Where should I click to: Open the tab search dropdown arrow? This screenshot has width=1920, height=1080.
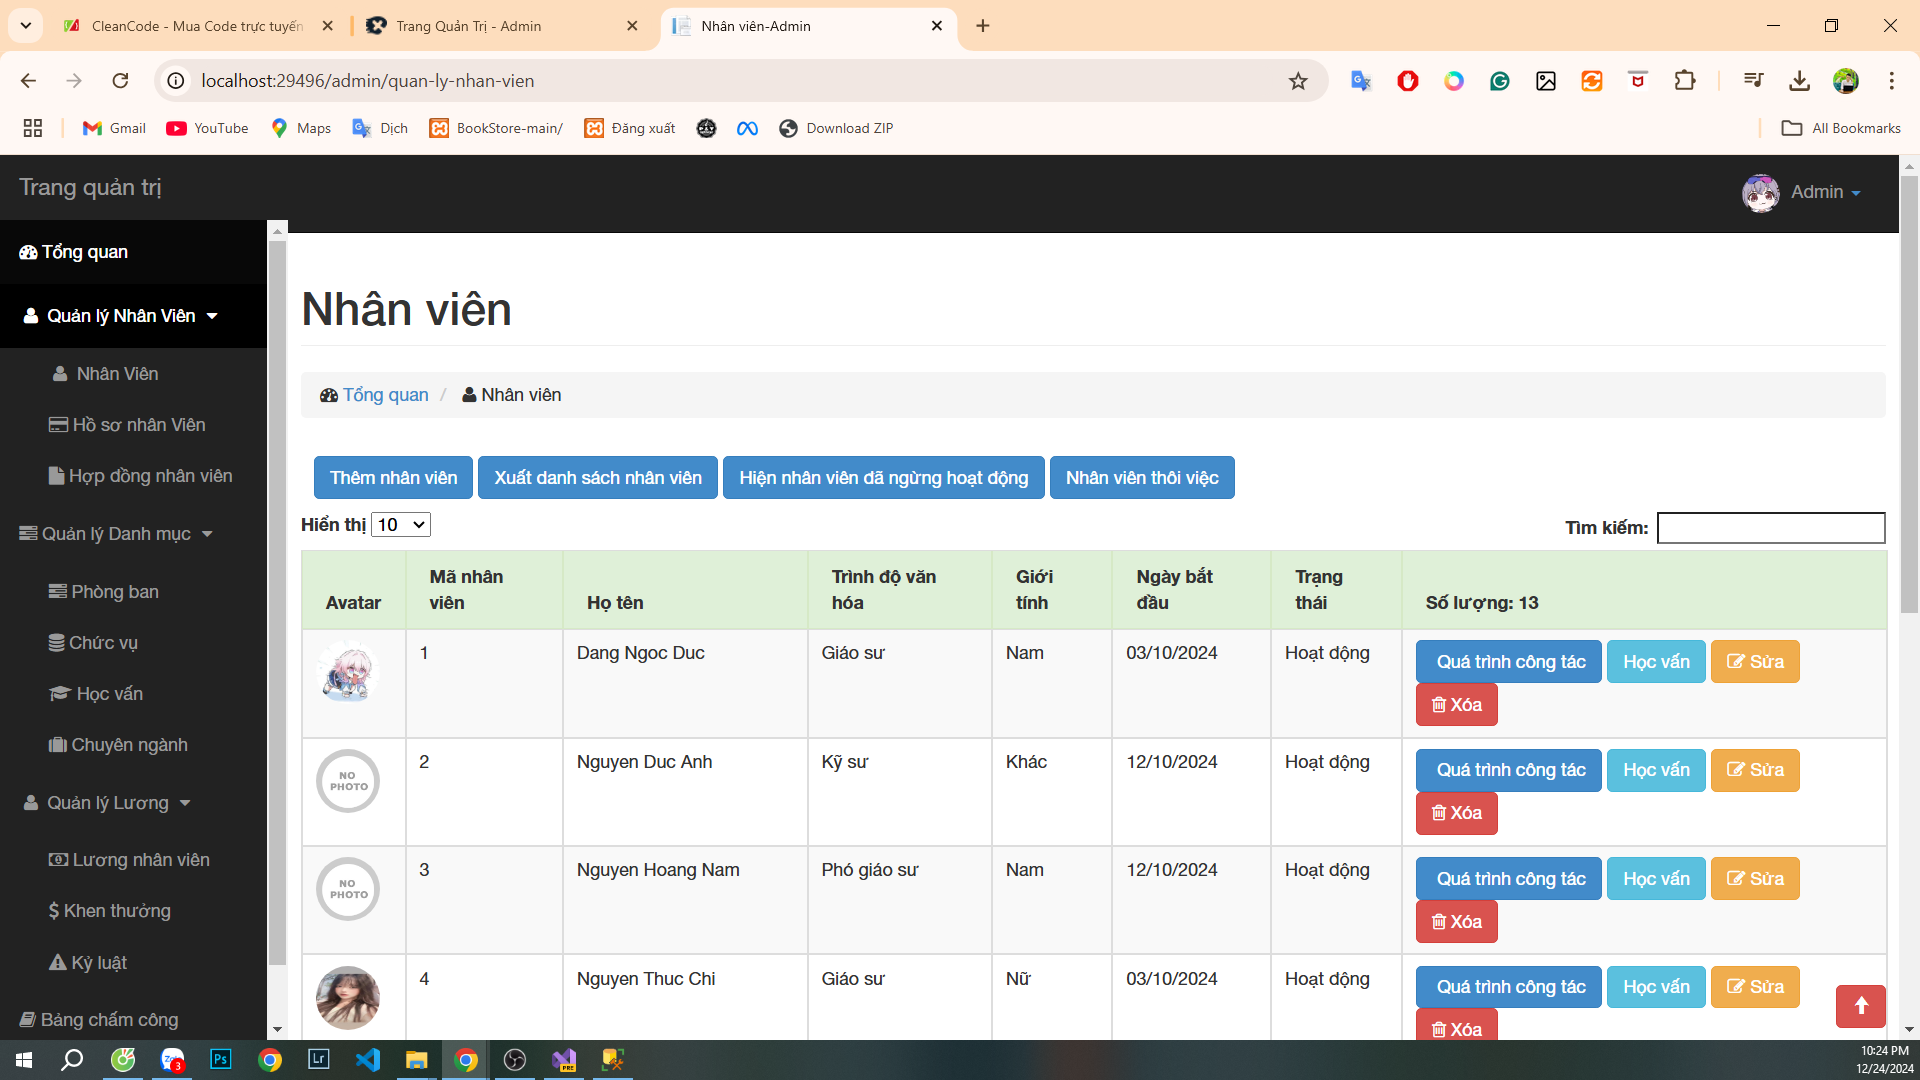(x=26, y=26)
